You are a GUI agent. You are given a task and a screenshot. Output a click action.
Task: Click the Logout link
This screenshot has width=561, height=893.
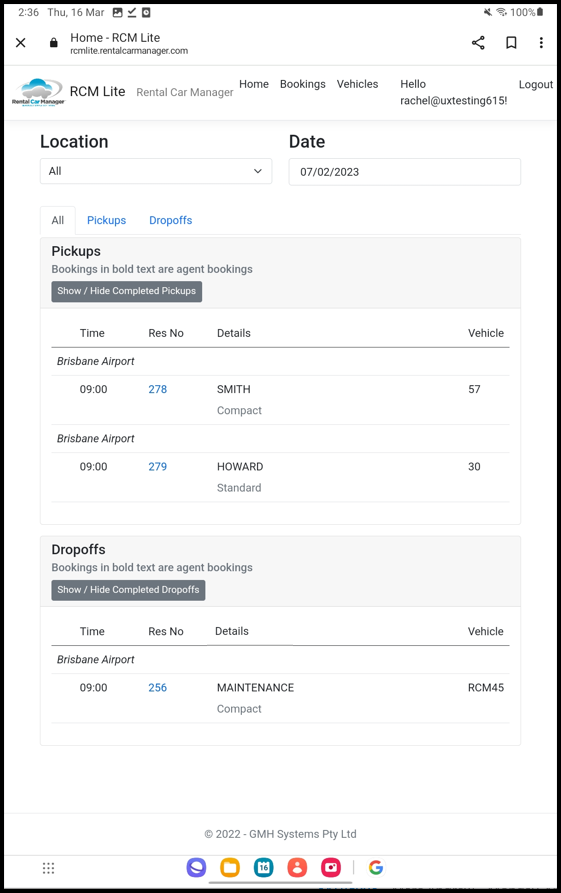tap(535, 85)
